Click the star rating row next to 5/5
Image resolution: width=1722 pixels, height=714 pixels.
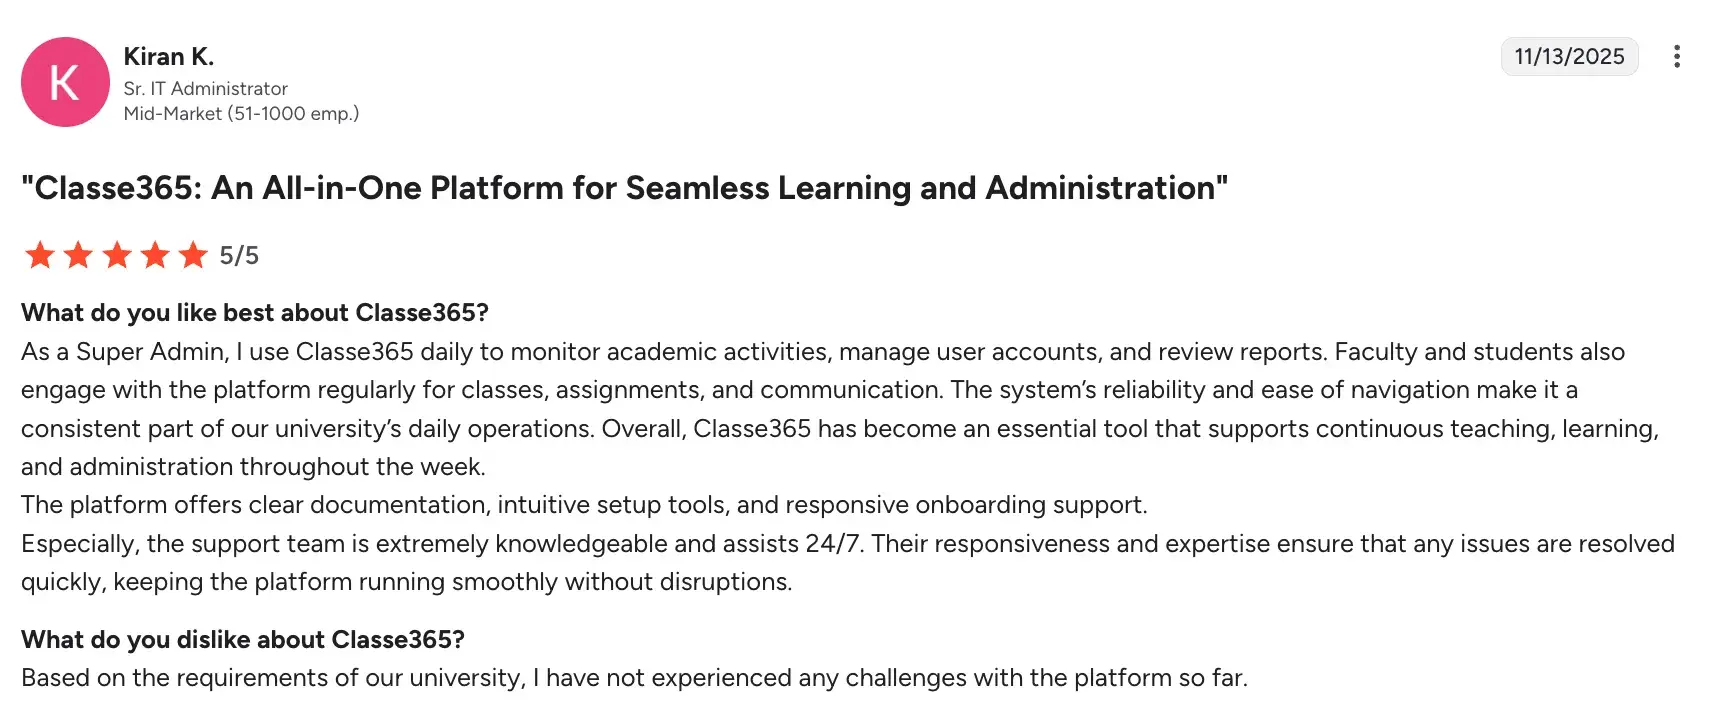point(115,255)
